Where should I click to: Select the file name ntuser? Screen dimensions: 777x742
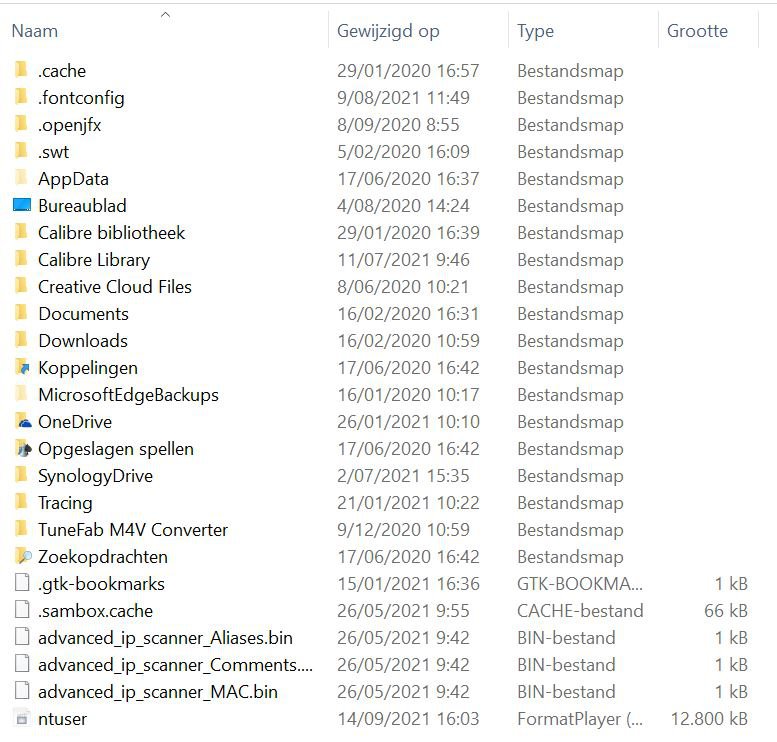(62, 719)
